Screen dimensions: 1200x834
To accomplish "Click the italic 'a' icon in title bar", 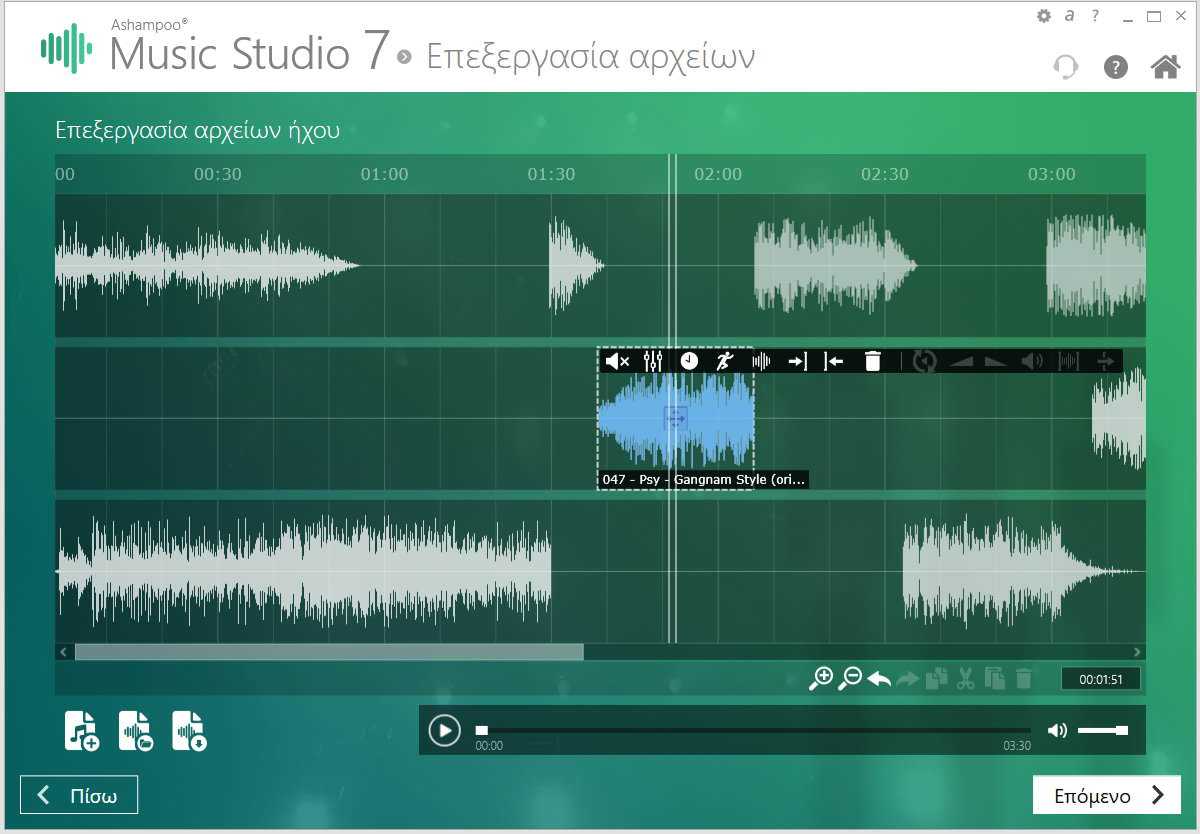I will coord(1069,16).
